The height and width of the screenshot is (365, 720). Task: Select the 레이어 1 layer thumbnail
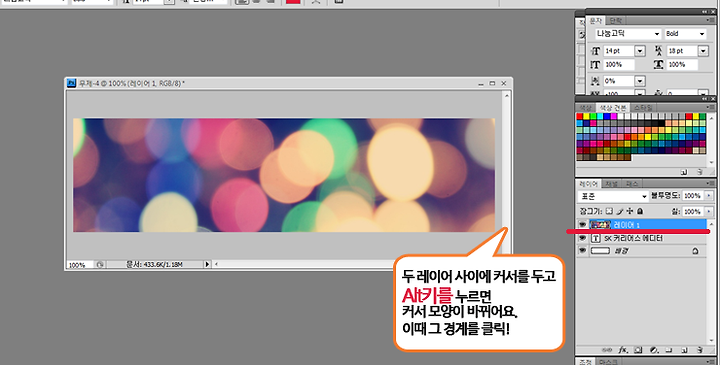600,225
